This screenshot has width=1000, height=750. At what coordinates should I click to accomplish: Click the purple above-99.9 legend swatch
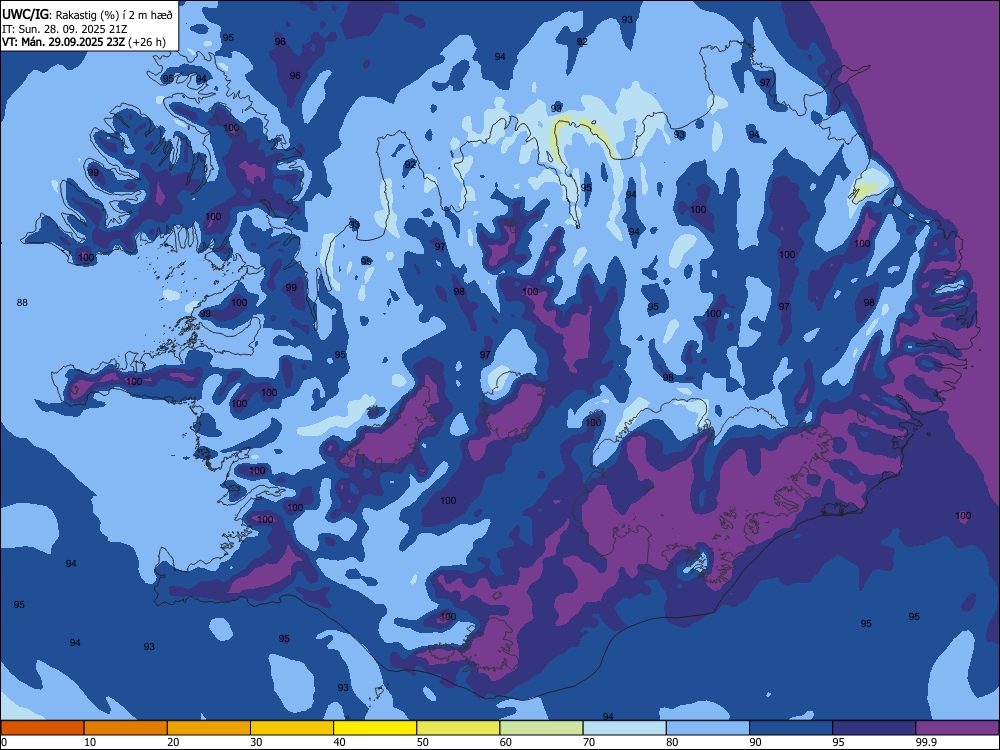coord(957,728)
